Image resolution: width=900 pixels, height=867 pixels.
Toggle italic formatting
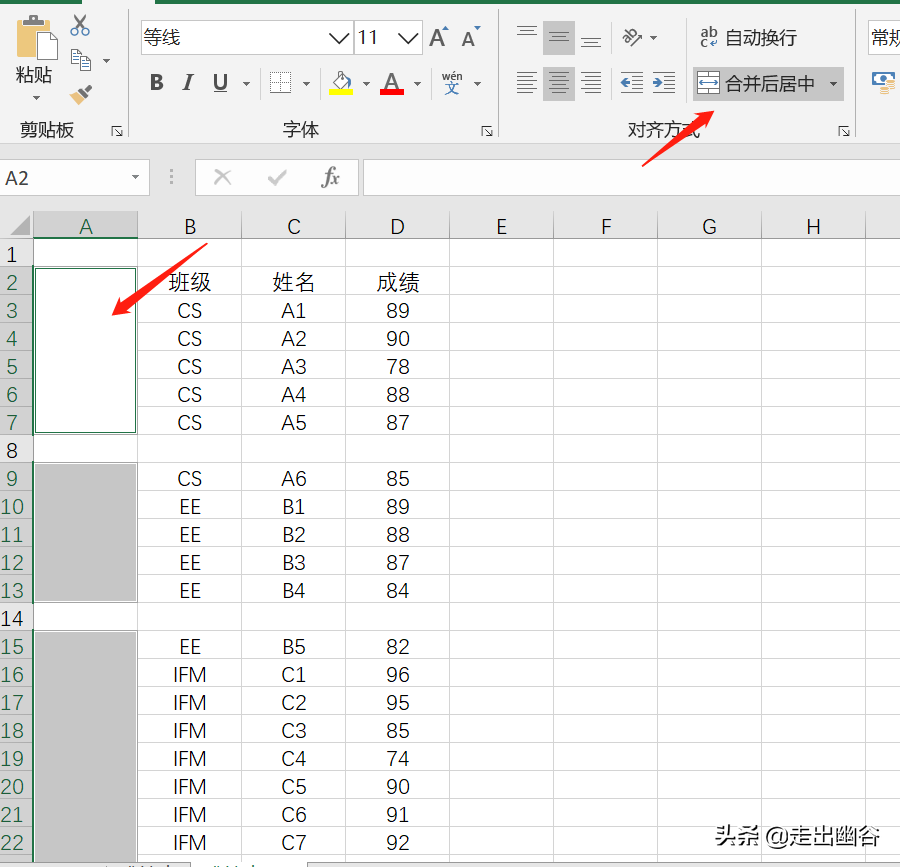pos(188,83)
